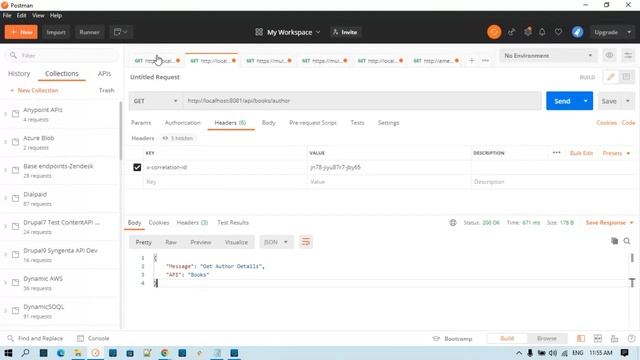The image size is (640, 360).
Task: Open the Runner button
Action: [x=89, y=32]
